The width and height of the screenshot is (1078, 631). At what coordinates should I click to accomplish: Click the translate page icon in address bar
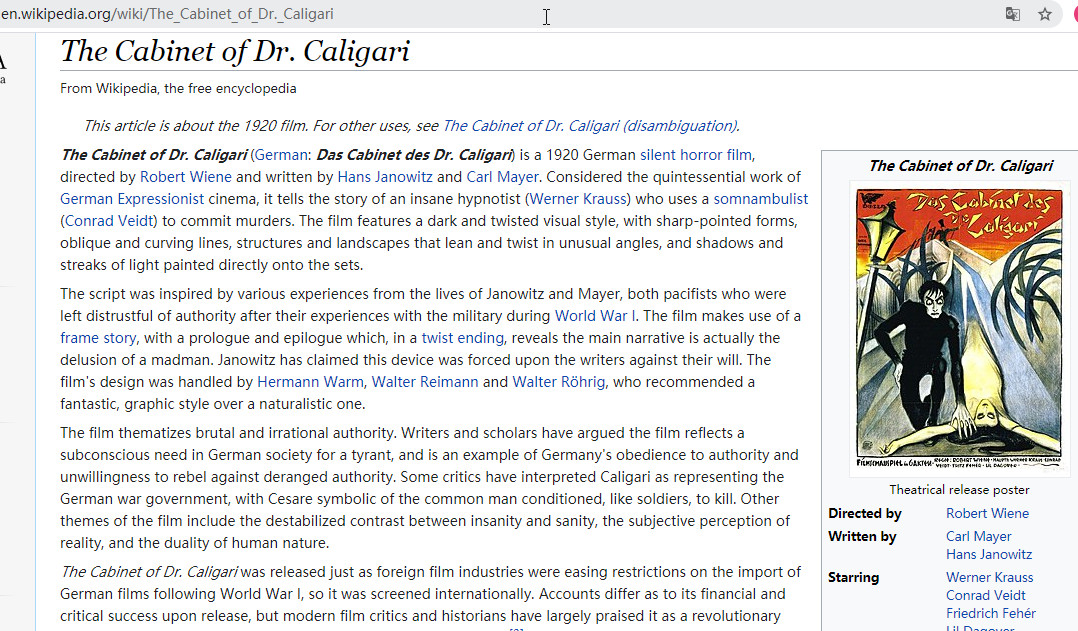pyautogui.click(x=1013, y=14)
